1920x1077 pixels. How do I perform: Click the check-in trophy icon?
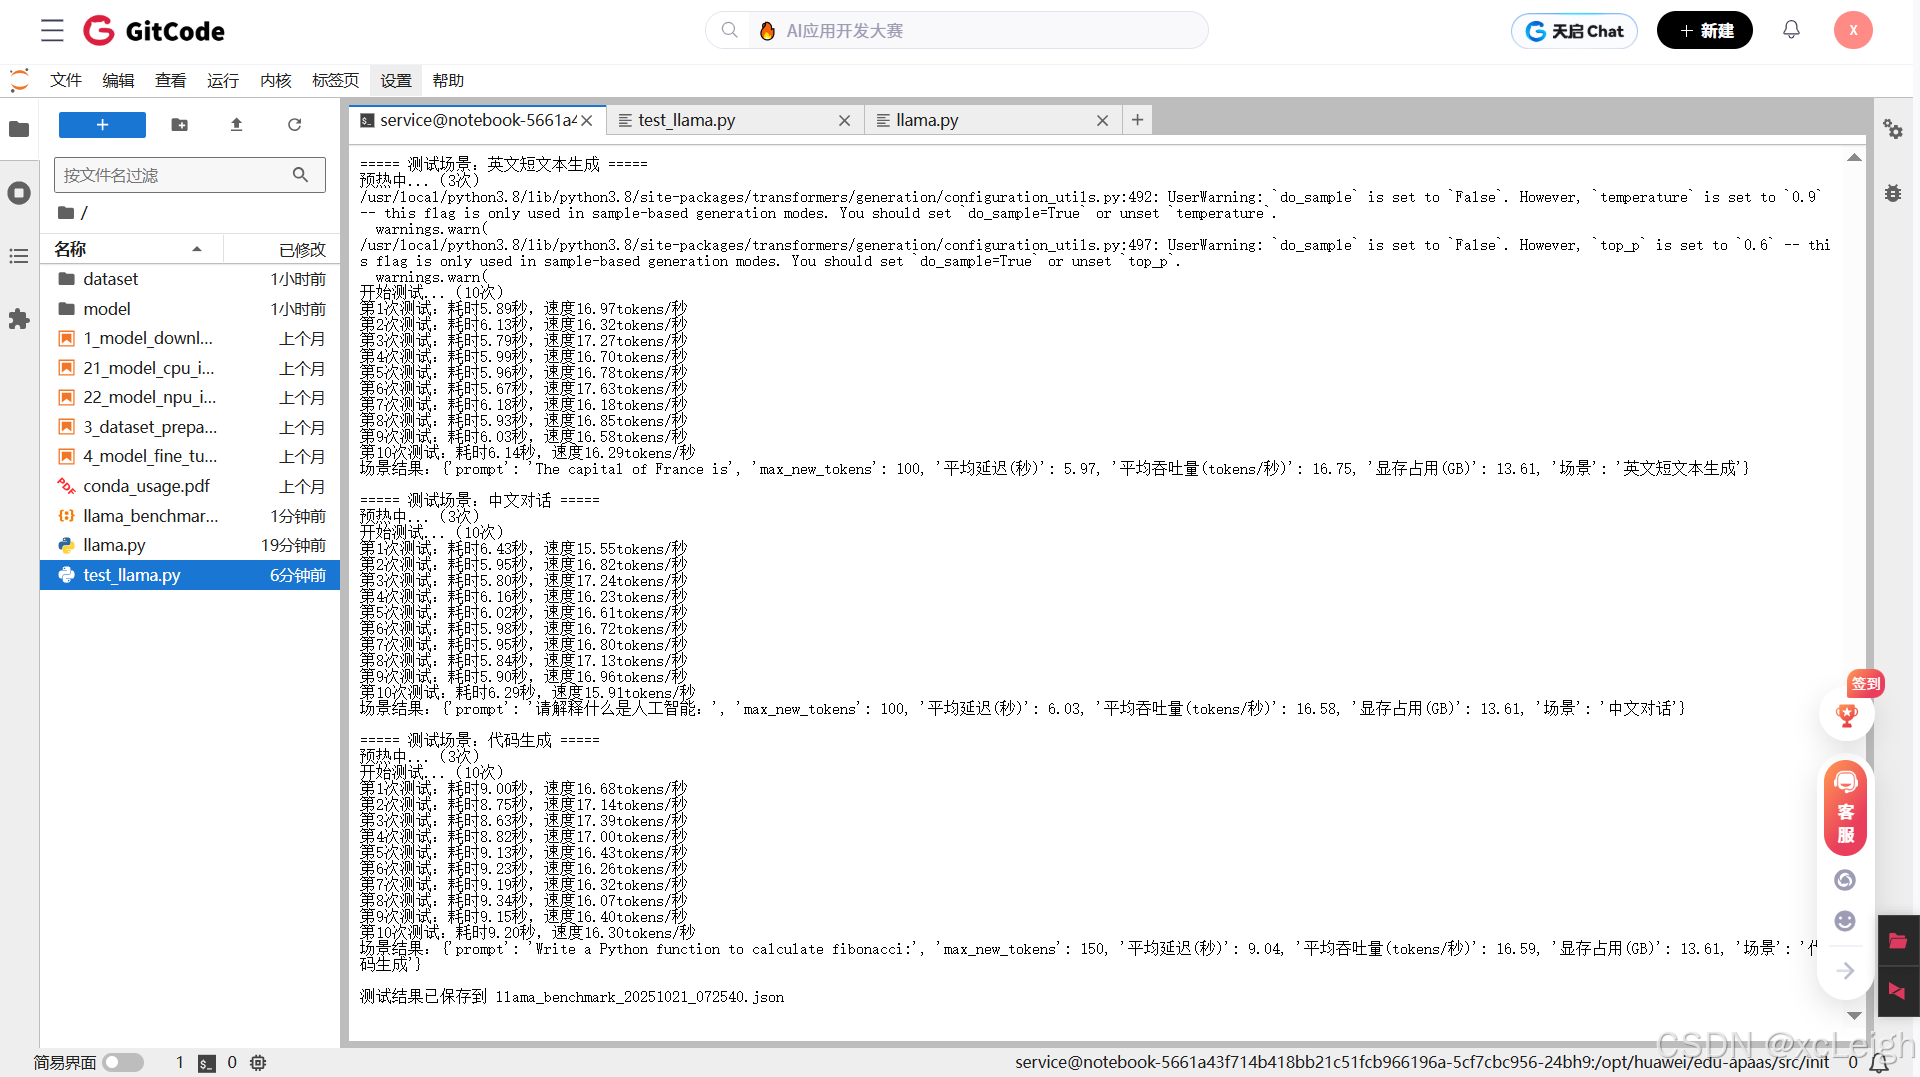1847,714
